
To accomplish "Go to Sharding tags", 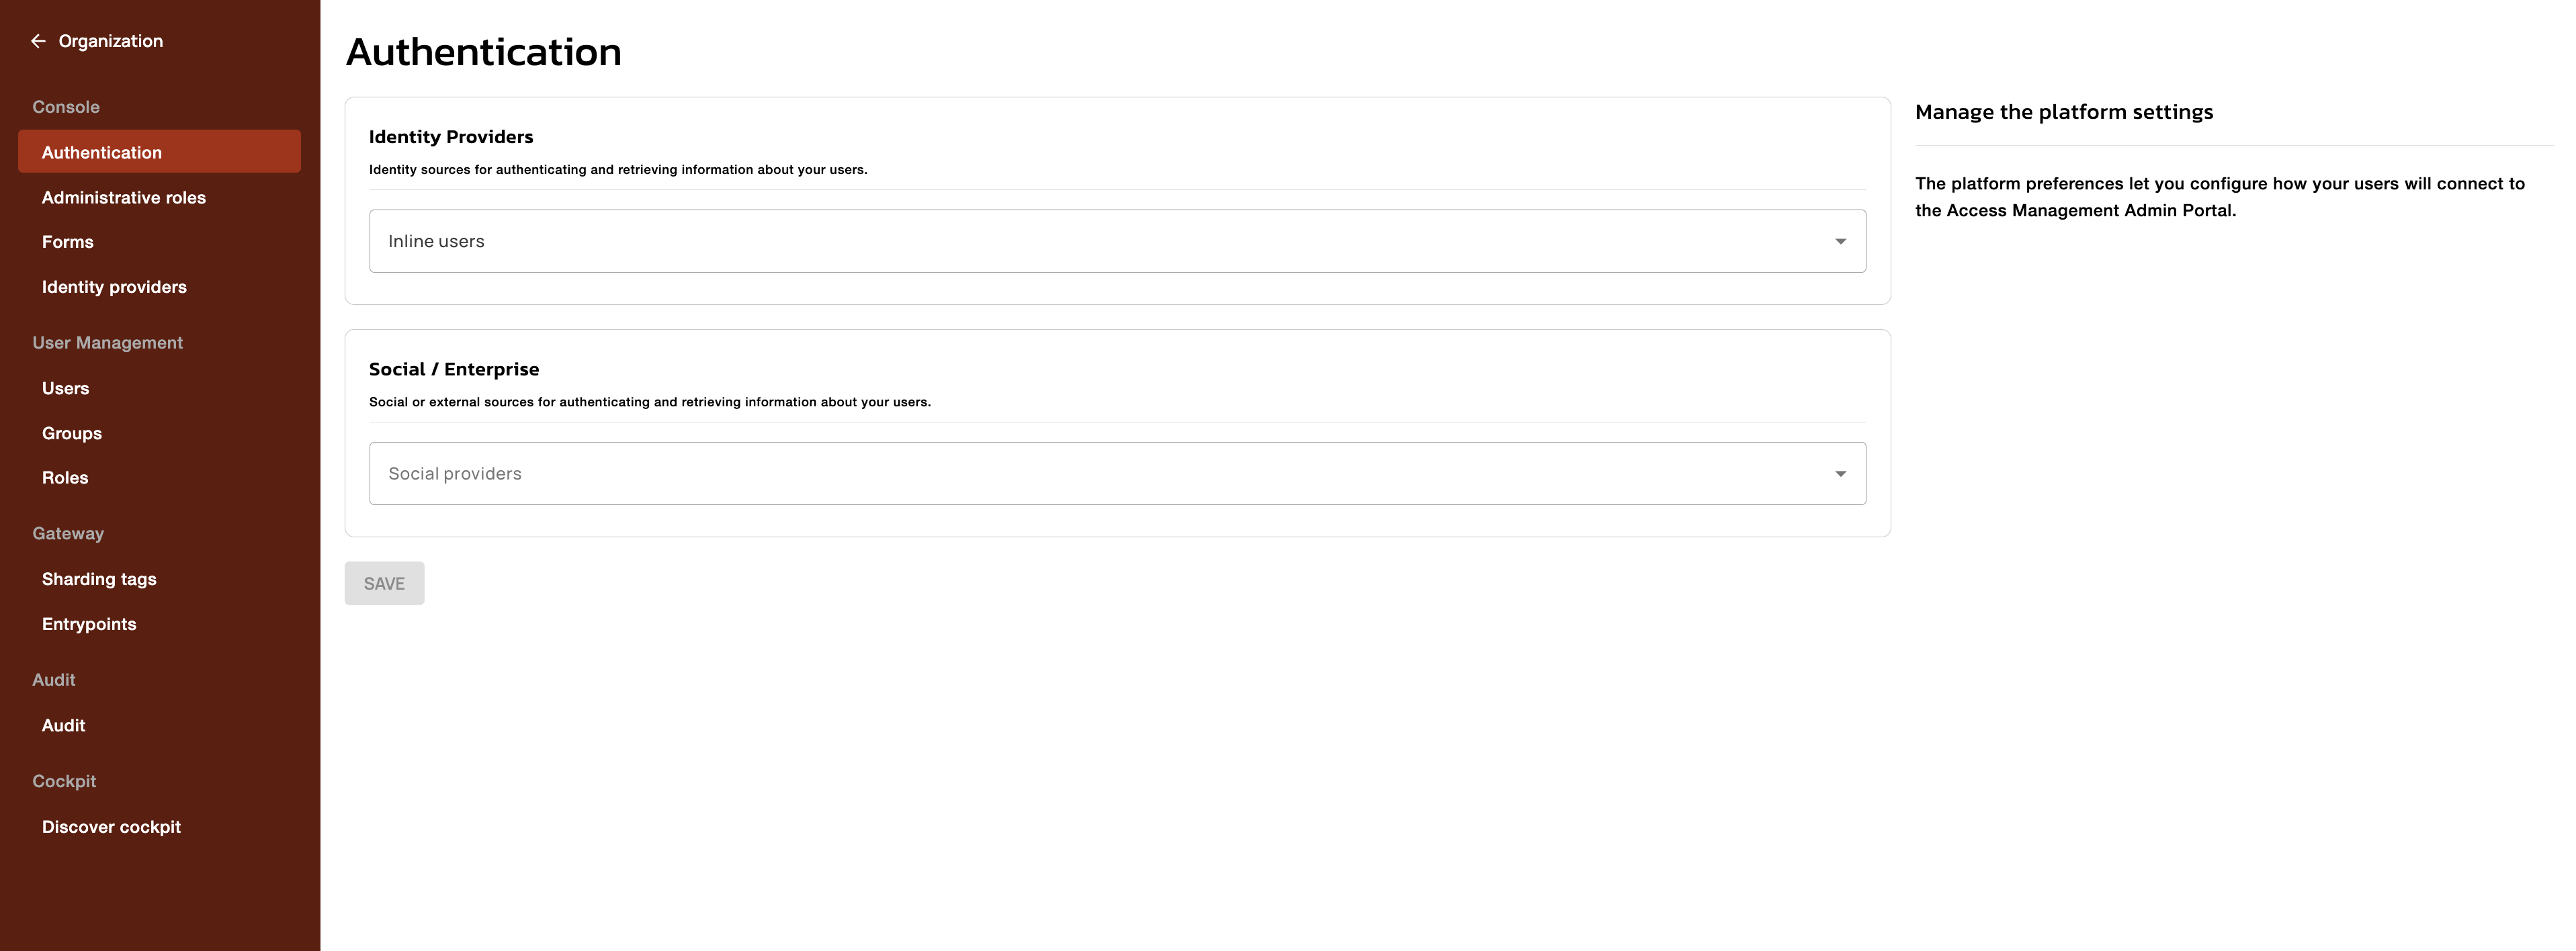I will (99, 579).
